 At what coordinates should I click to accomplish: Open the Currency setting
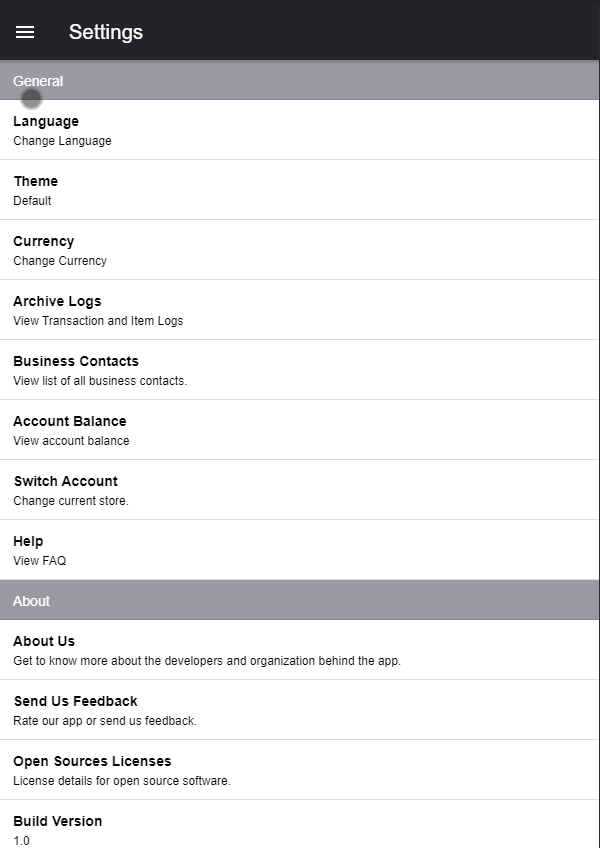pos(300,250)
